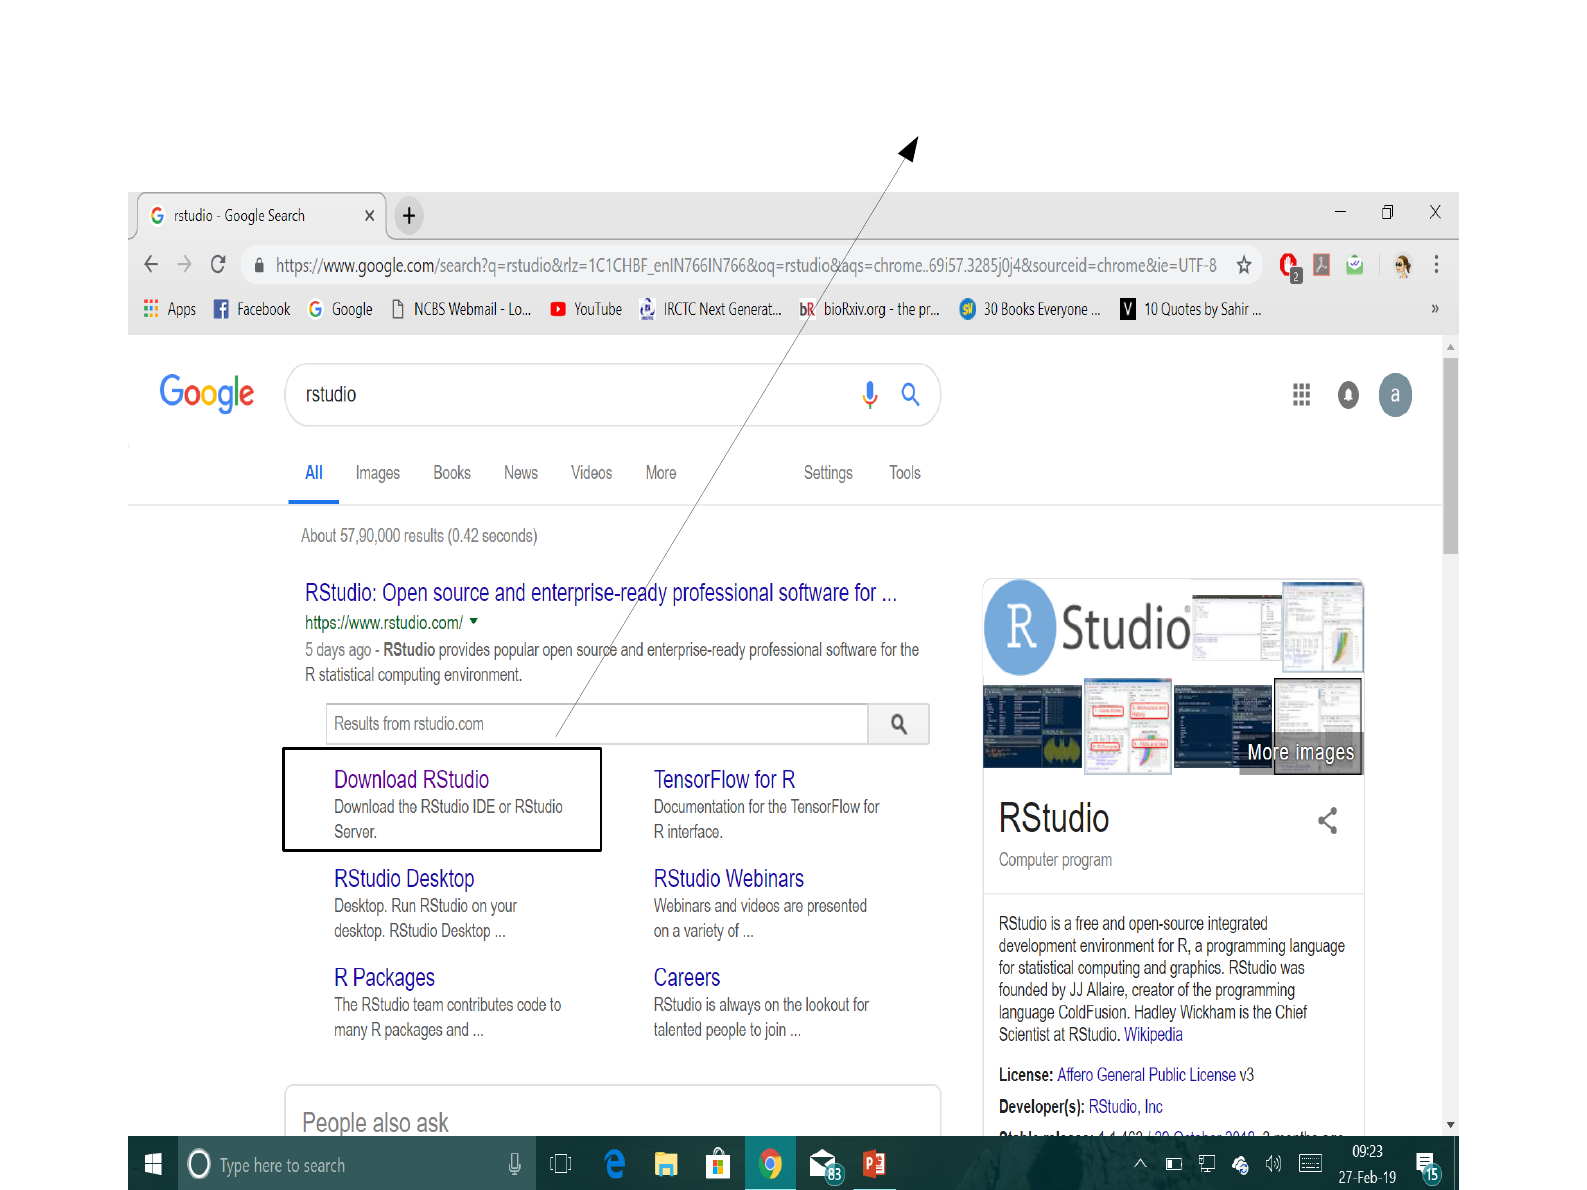Search within rstudio.com using magnifier button
1587x1190 pixels.
tap(899, 724)
